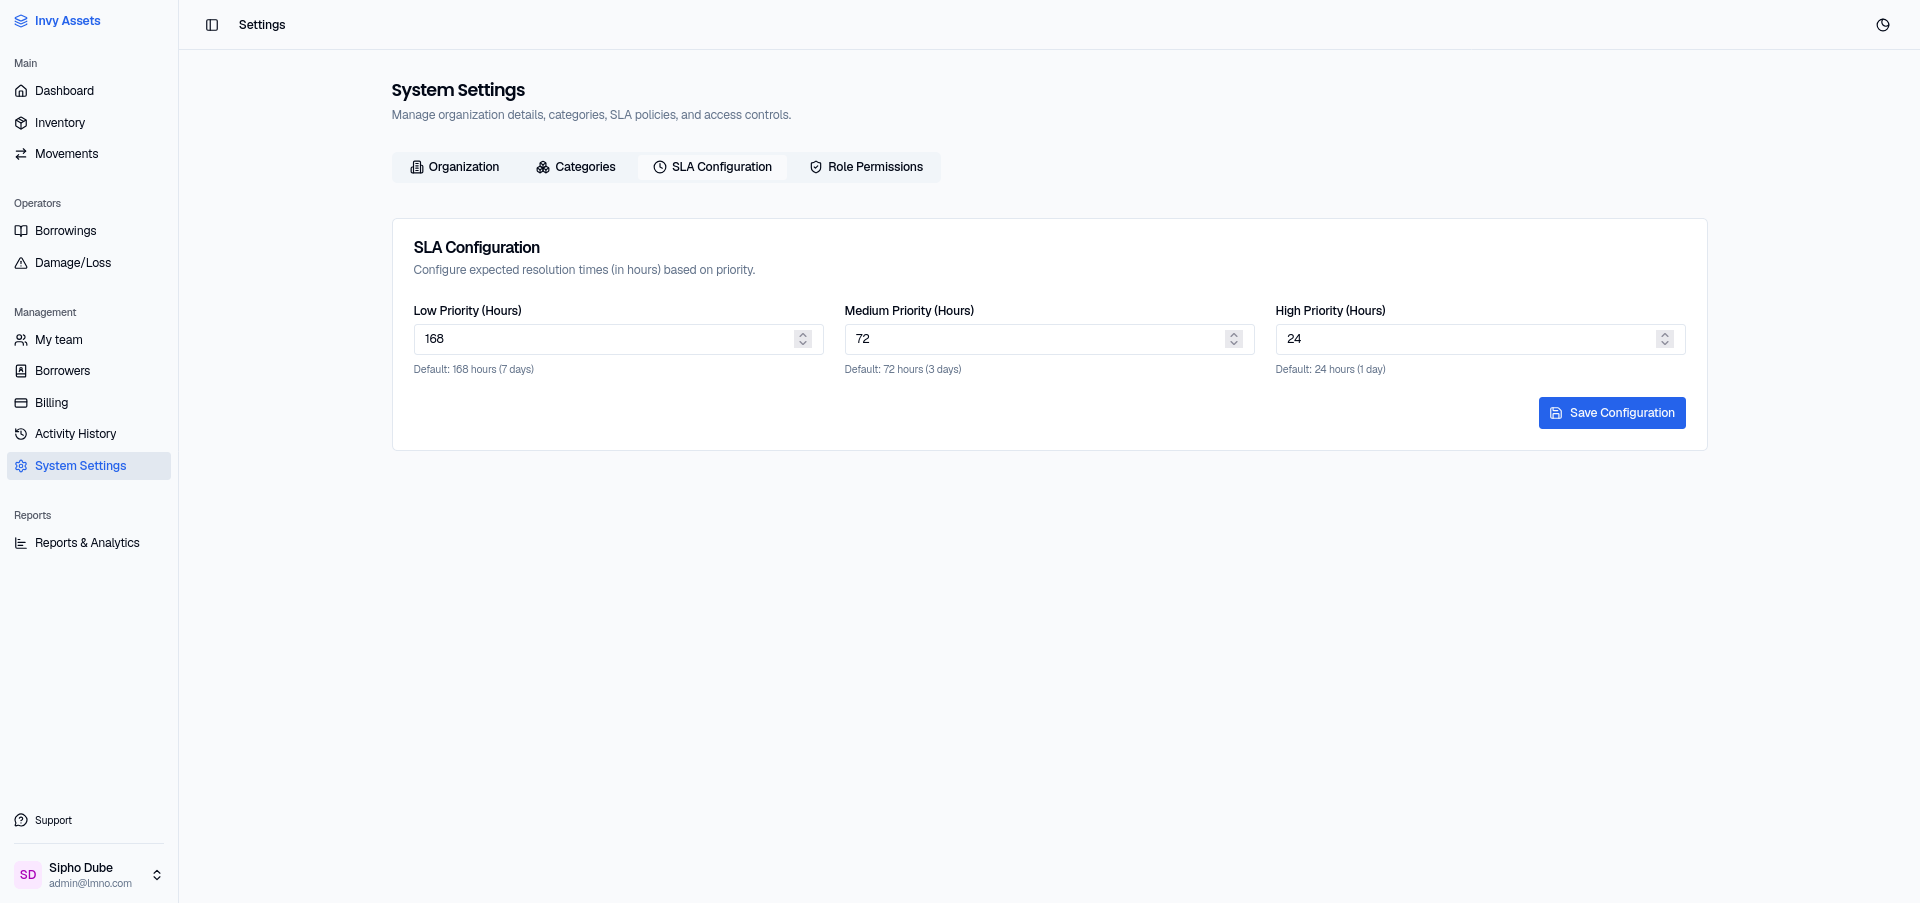Open Activity History
Screen dimensions: 1920x903
point(89,434)
